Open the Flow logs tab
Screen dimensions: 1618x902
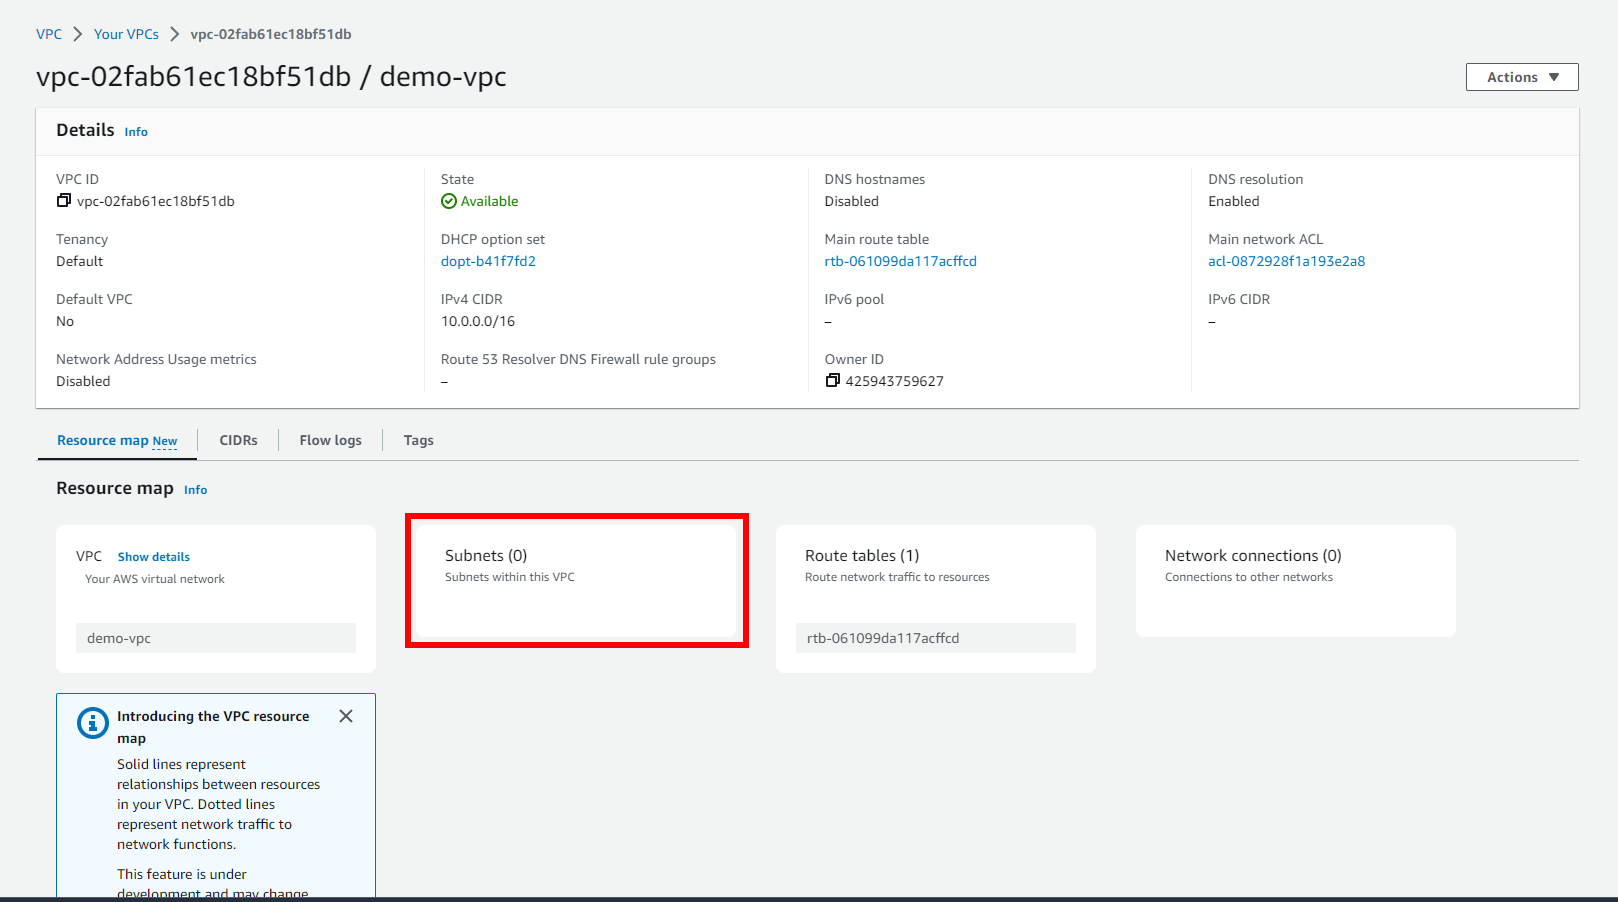(330, 440)
